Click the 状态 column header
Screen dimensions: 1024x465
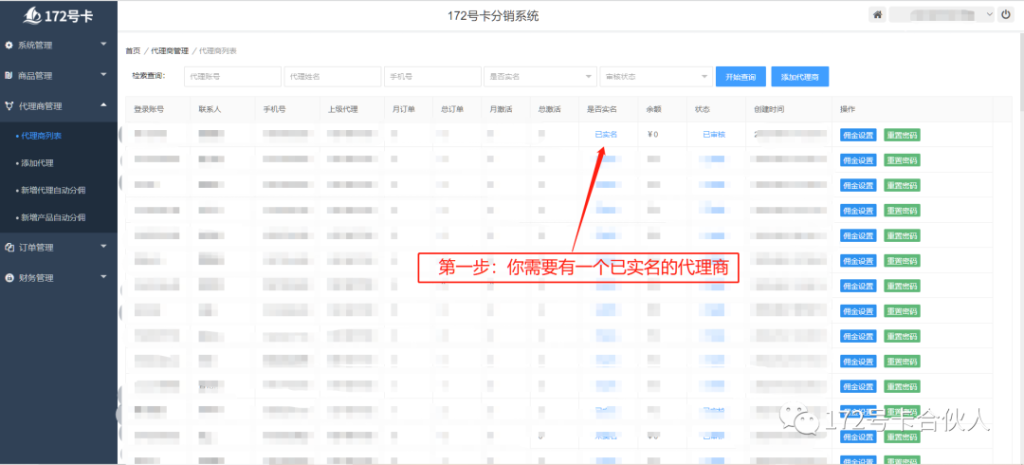point(702,109)
